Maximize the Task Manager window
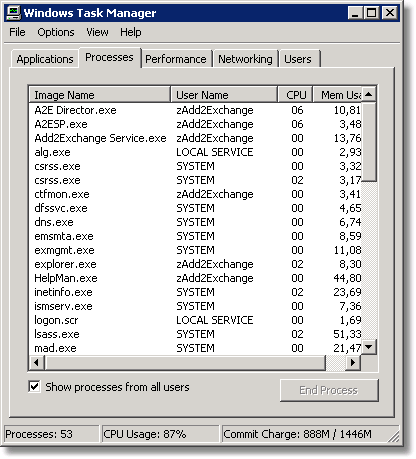 [372, 13]
